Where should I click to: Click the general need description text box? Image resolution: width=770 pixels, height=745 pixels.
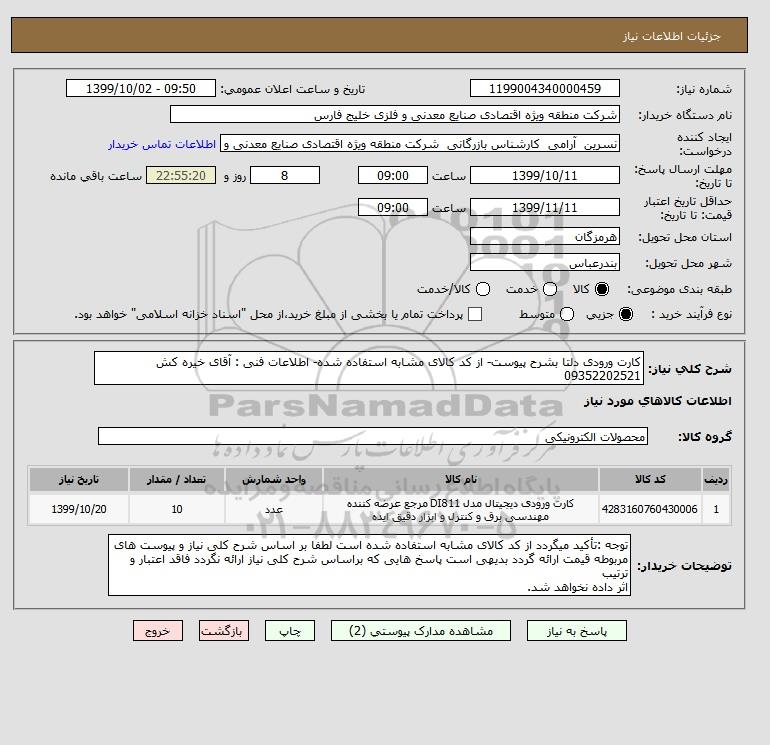pyautogui.click(x=369, y=368)
